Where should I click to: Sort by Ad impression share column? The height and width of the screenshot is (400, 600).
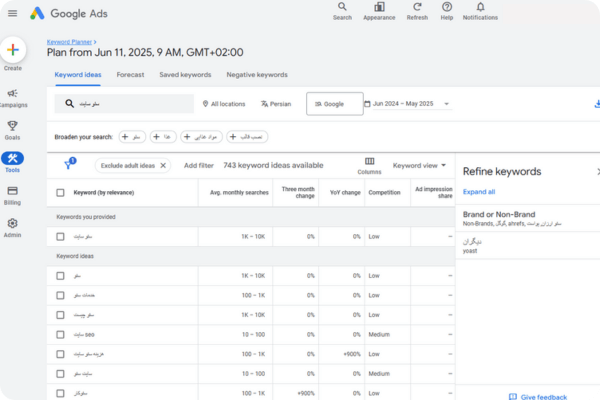[434, 193]
